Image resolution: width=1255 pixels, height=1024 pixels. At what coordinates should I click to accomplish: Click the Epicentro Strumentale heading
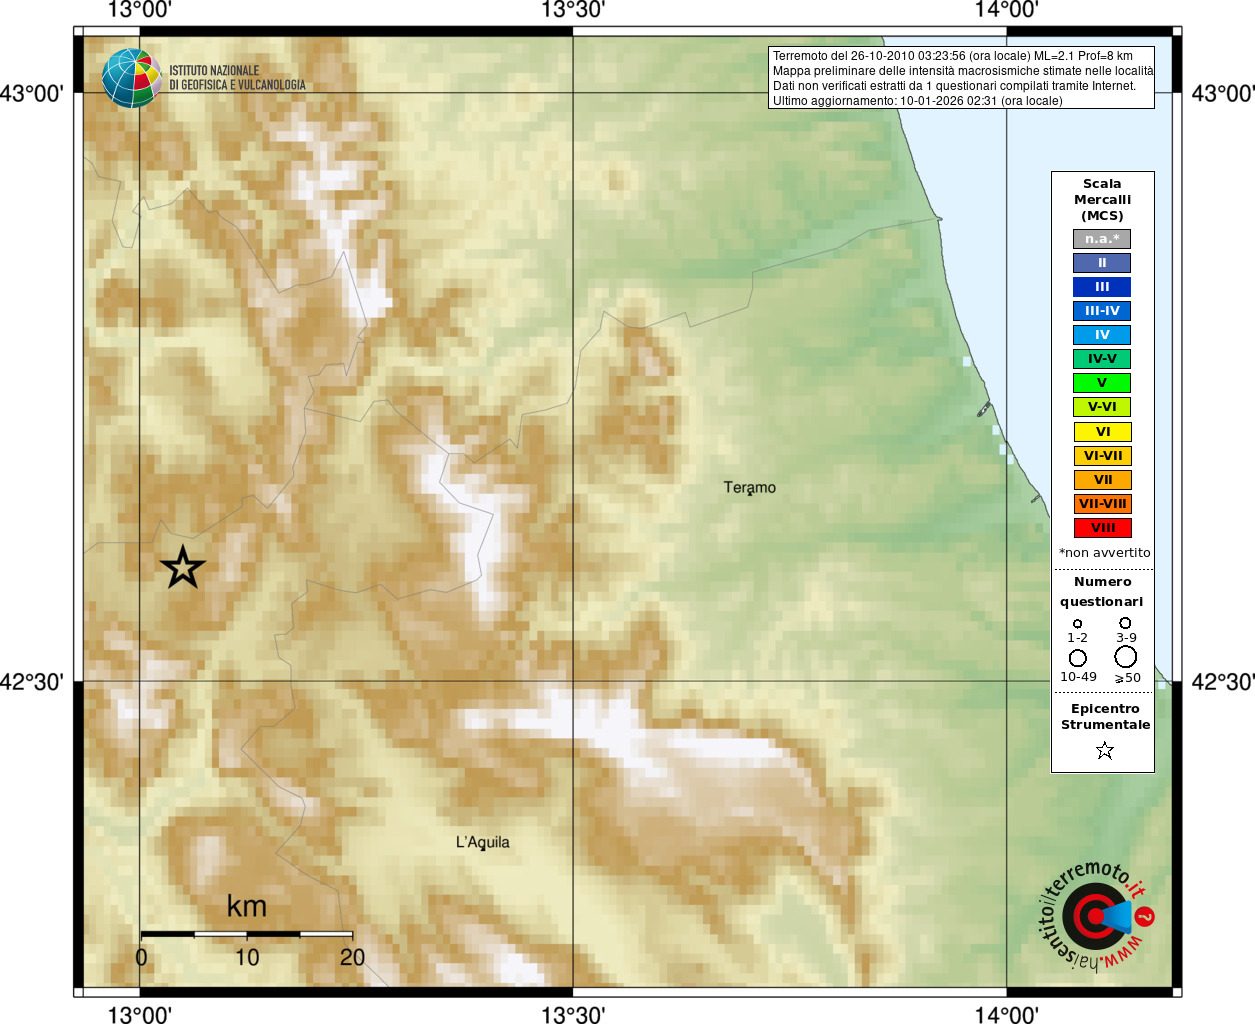pos(1105,717)
